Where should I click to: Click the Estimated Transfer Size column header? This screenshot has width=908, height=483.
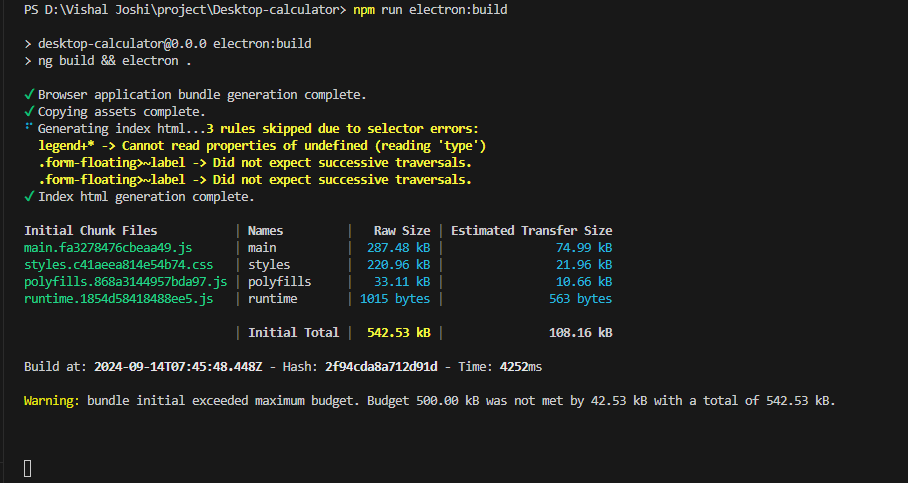532,230
